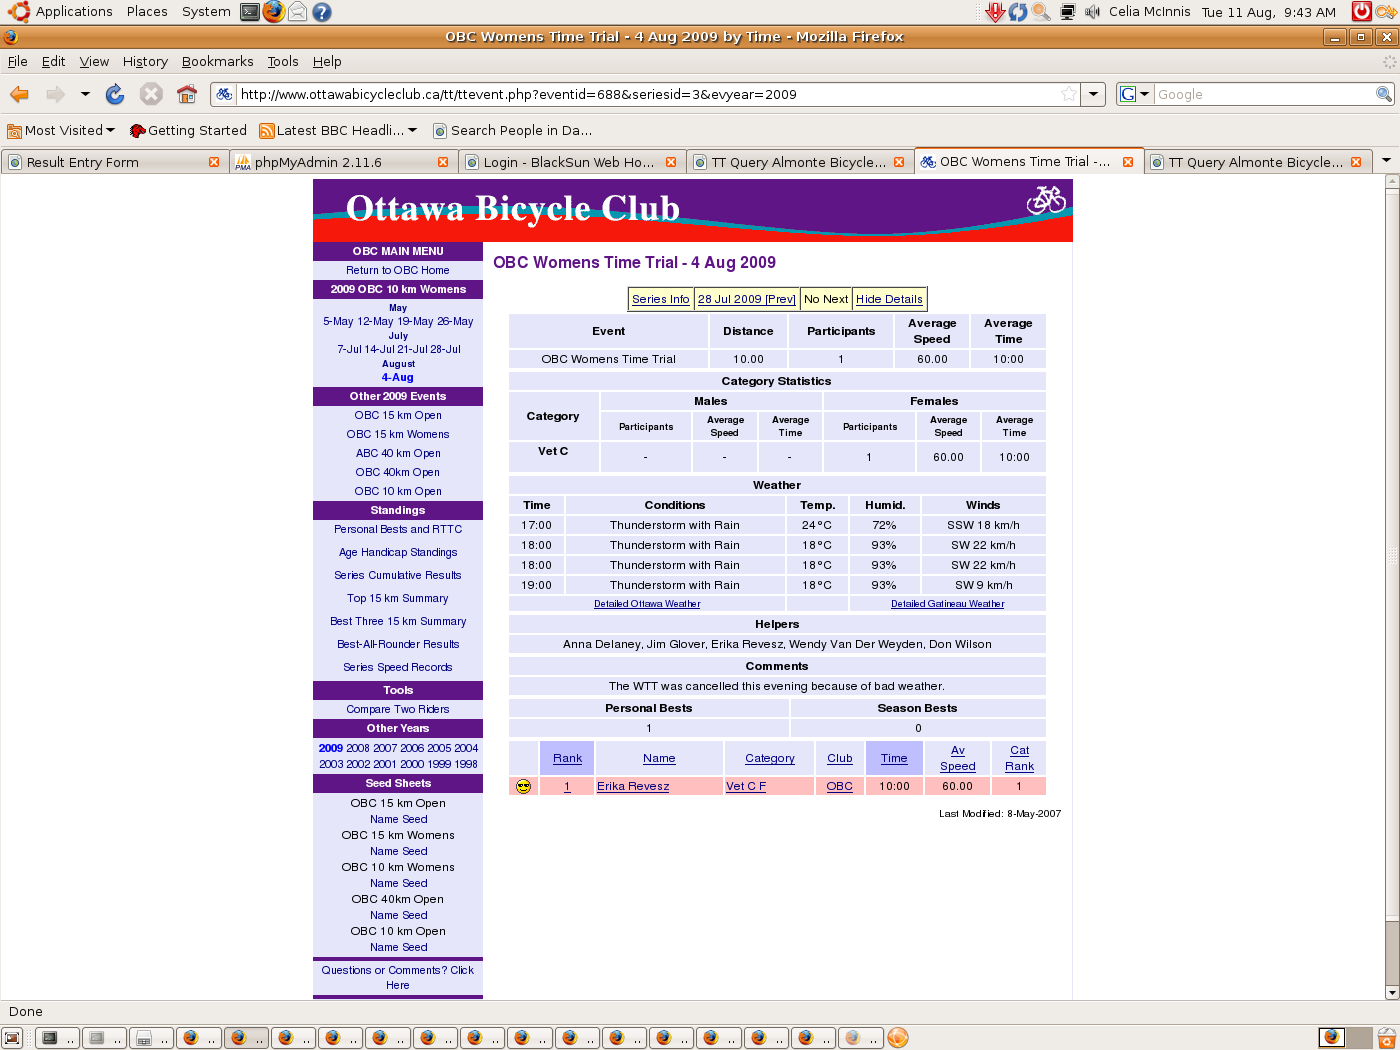Open the Erika Revesz rider link
Image resolution: width=1400 pixels, height=1050 pixels.
coord(633,786)
